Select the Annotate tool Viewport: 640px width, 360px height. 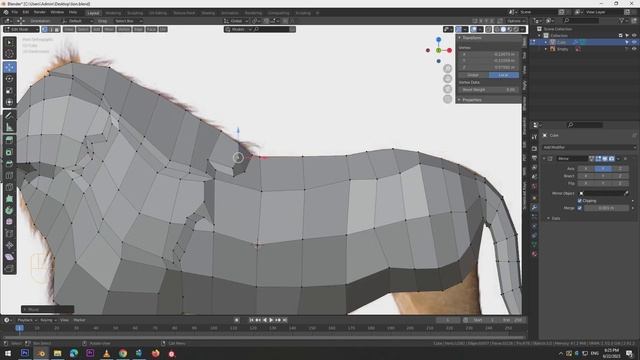pyautogui.click(x=9, y=116)
